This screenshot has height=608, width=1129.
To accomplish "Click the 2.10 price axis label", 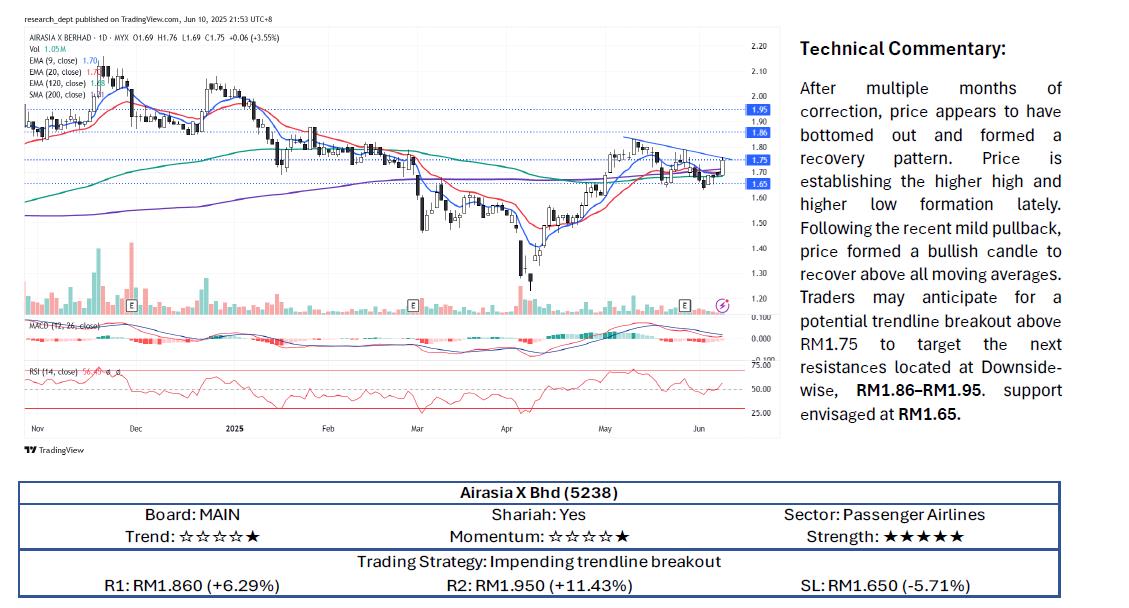I will pyautogui.click(x=759, y=71).
